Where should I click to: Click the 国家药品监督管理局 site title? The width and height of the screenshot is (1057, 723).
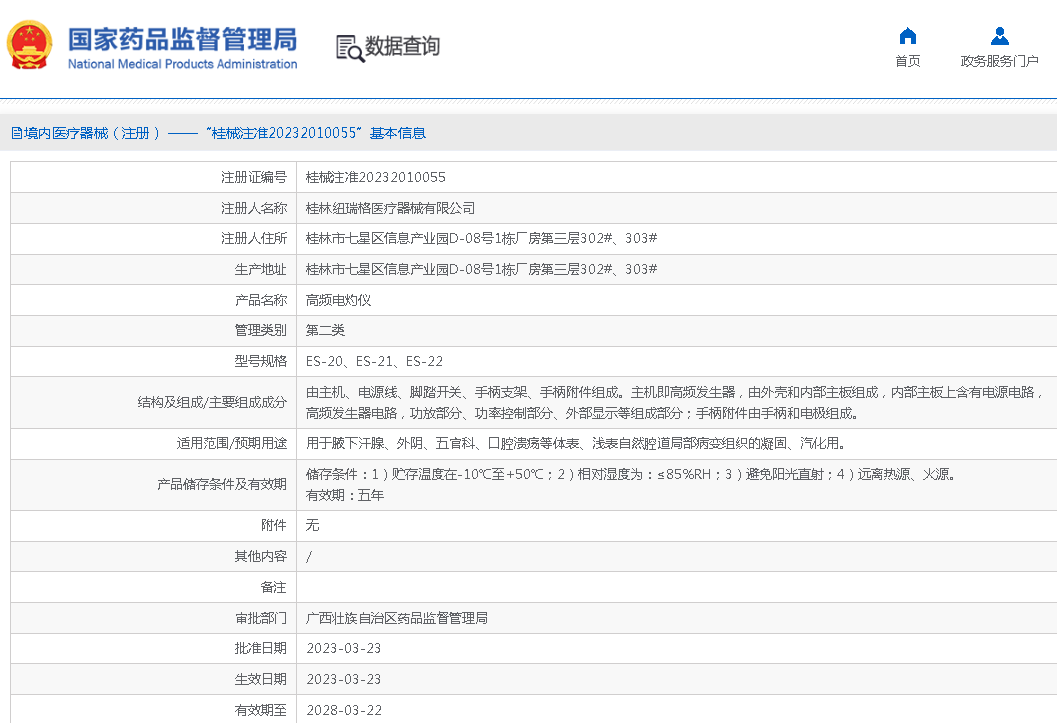pos(182,39)
